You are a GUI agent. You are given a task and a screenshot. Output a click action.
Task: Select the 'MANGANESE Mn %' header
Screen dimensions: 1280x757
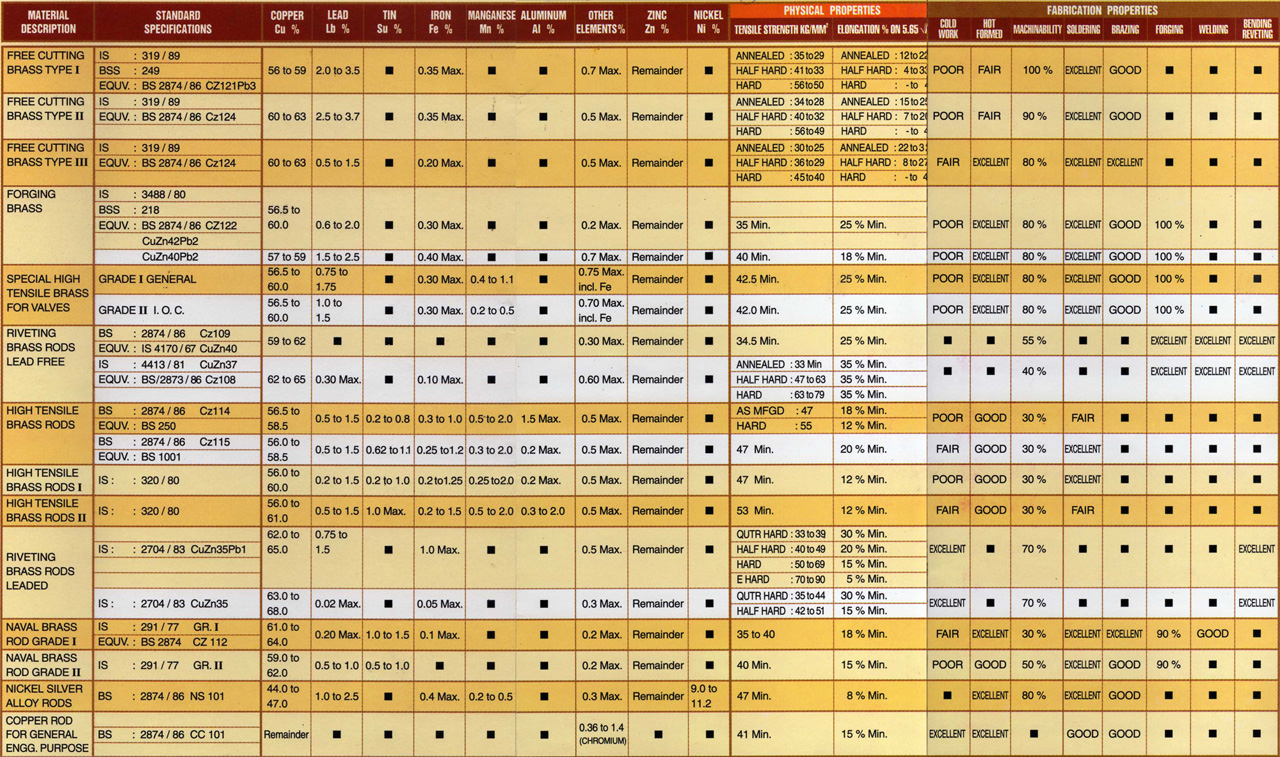coord(491,22)
